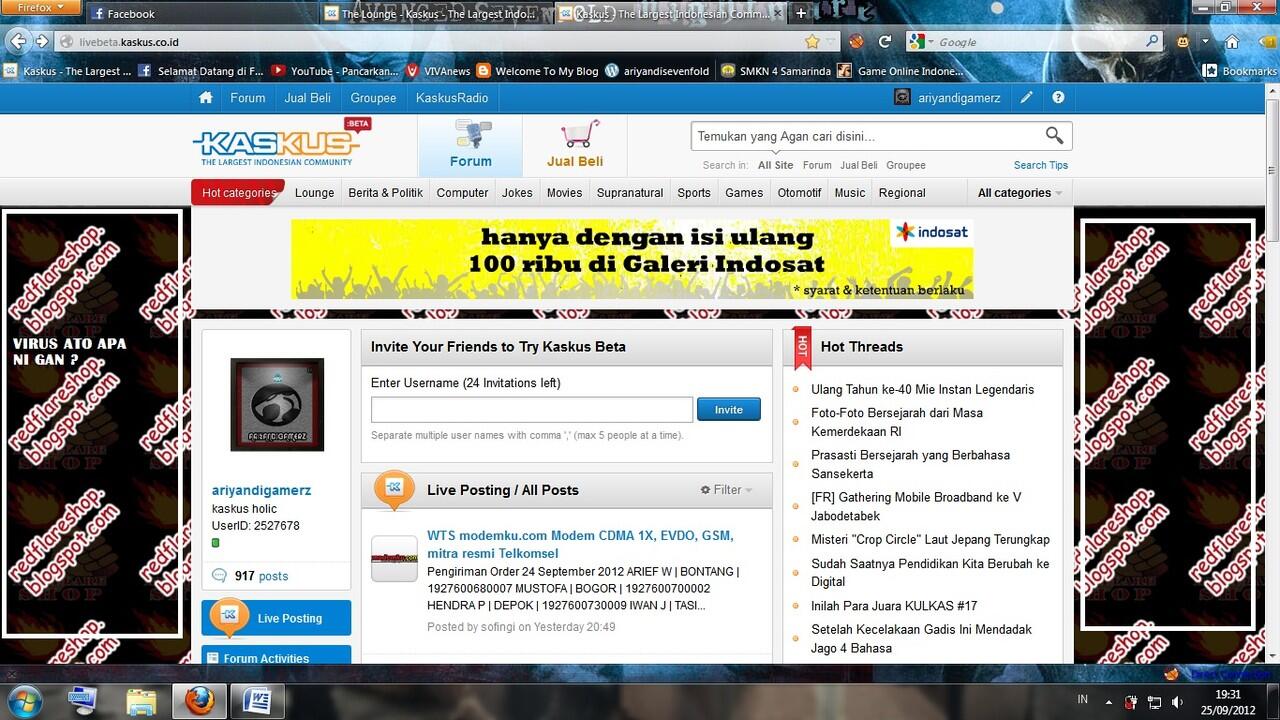The height and width of the screenshot is (720, 1280).
Task: Click the Firefox menu button
Action: 40,7
